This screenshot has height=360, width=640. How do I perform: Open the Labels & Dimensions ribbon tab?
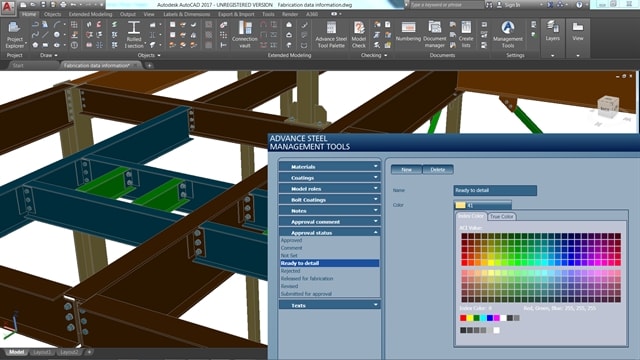187,14
